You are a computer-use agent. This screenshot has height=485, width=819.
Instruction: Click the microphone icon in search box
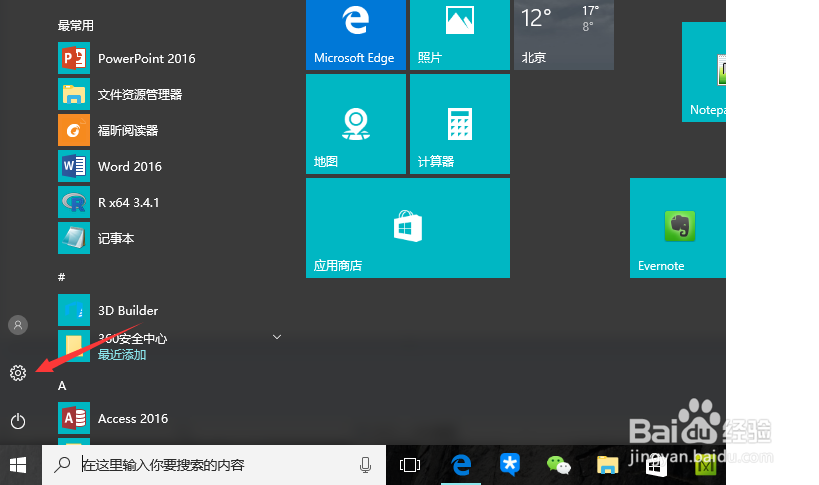click(366, 465)
